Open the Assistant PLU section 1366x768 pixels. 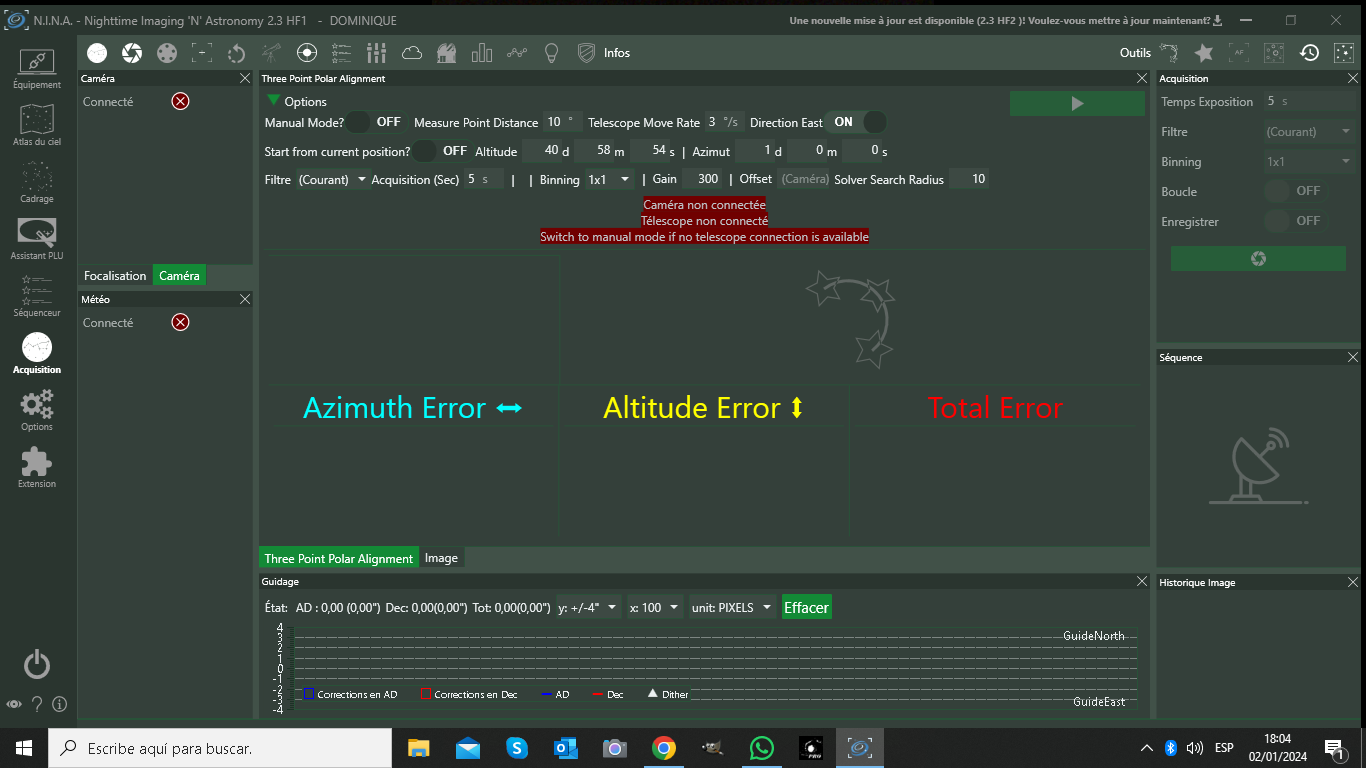tap(37, 239)
